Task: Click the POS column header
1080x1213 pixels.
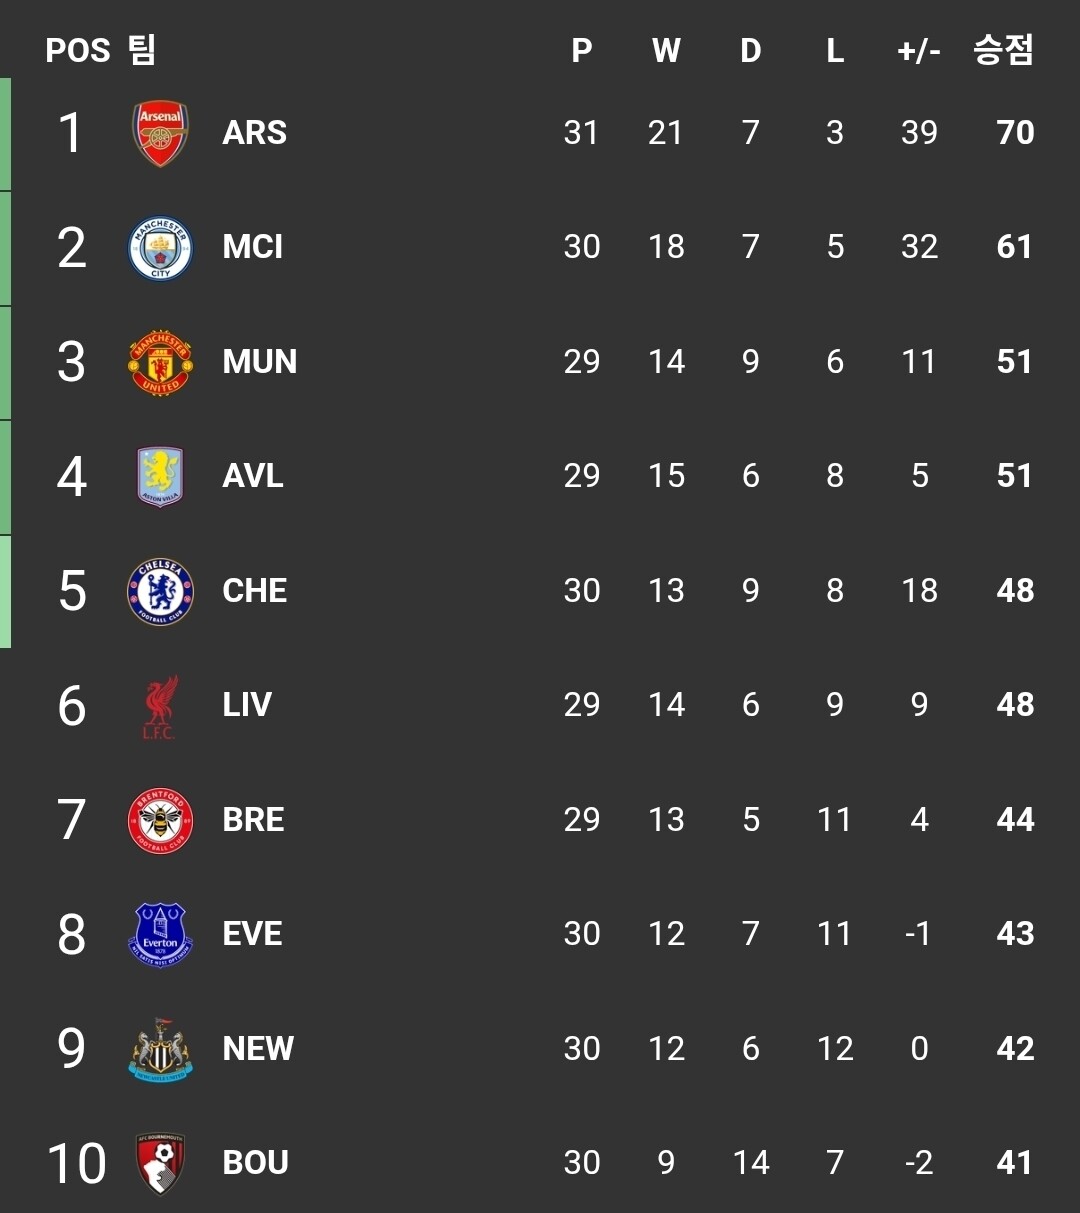Action: point(77,51)
